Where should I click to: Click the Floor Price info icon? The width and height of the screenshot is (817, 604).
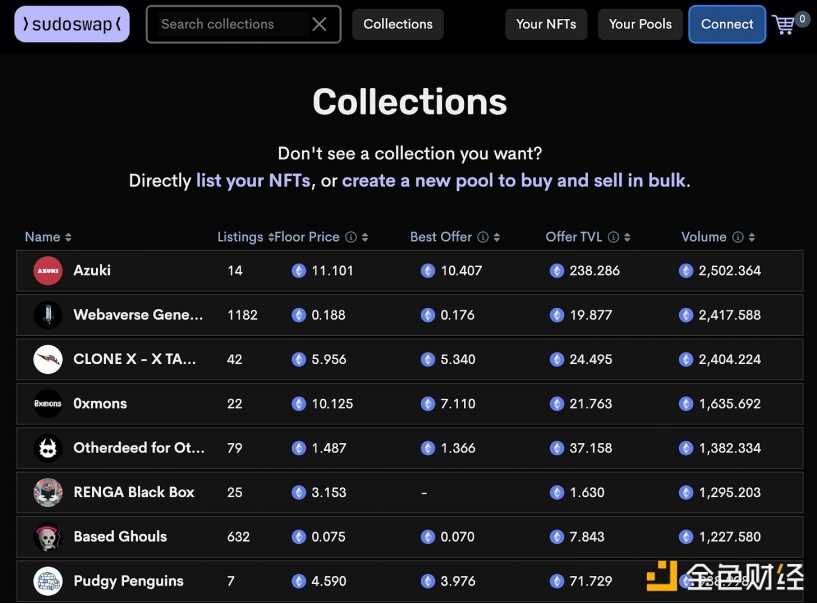point(351,237)
